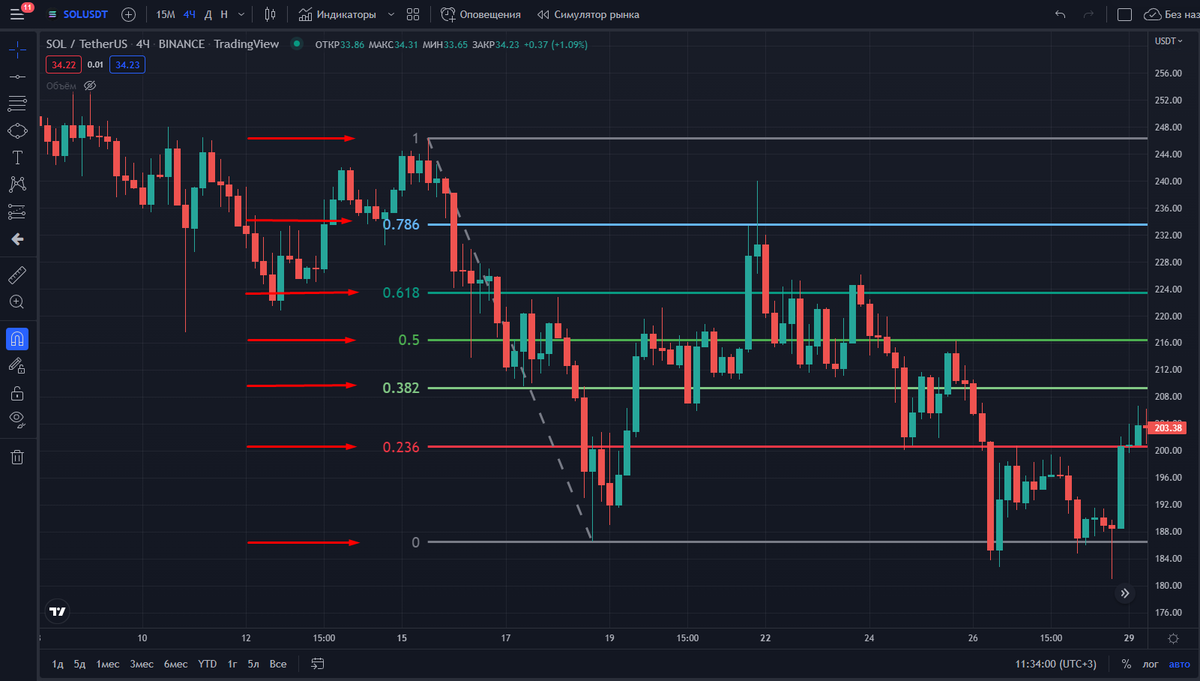Open the multi-chart layout selector
Viewport: 1200px width, 681px height.
point(413,14)
